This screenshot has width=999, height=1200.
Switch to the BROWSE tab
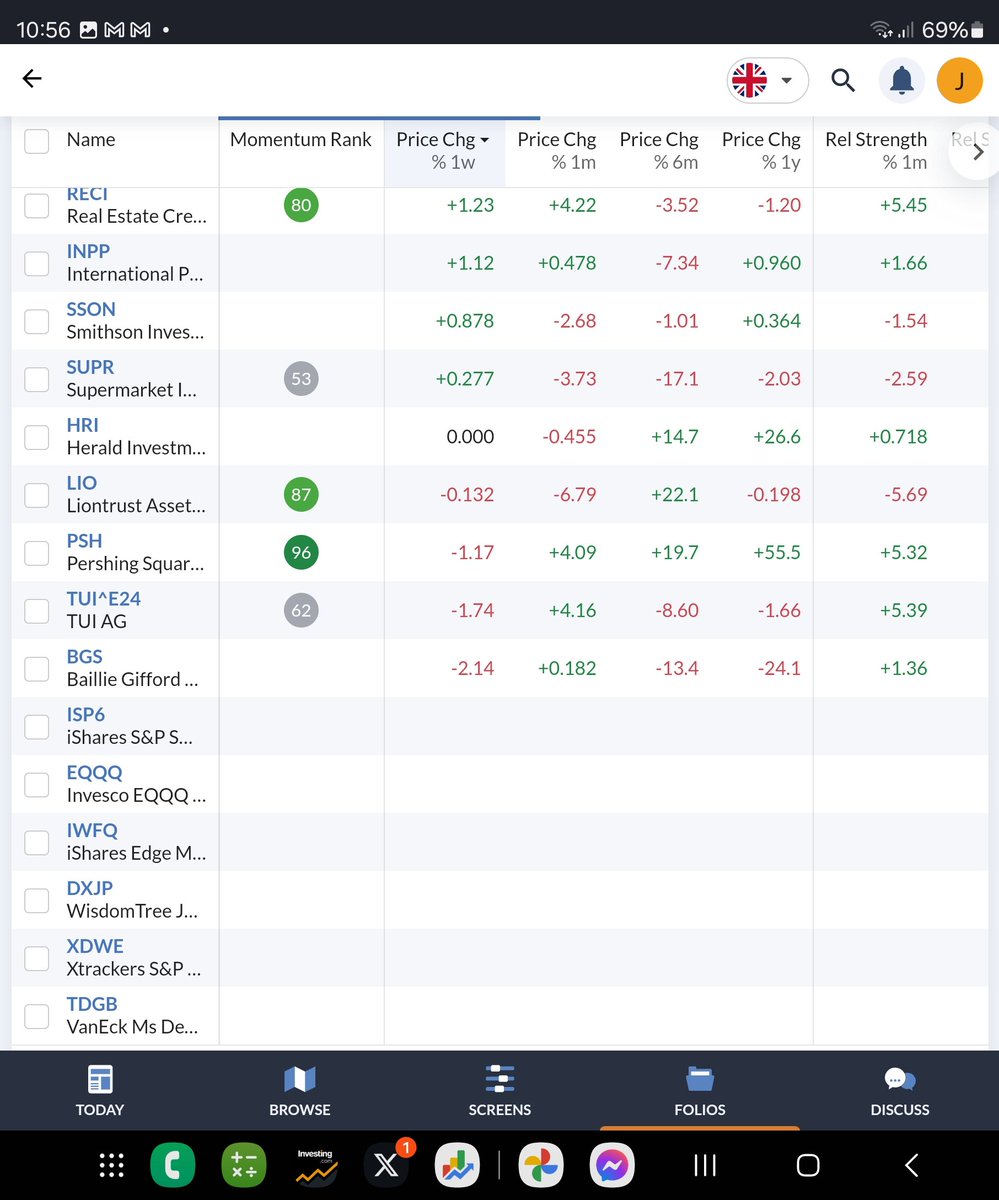pyautogui.click(x=300, y=1091)
